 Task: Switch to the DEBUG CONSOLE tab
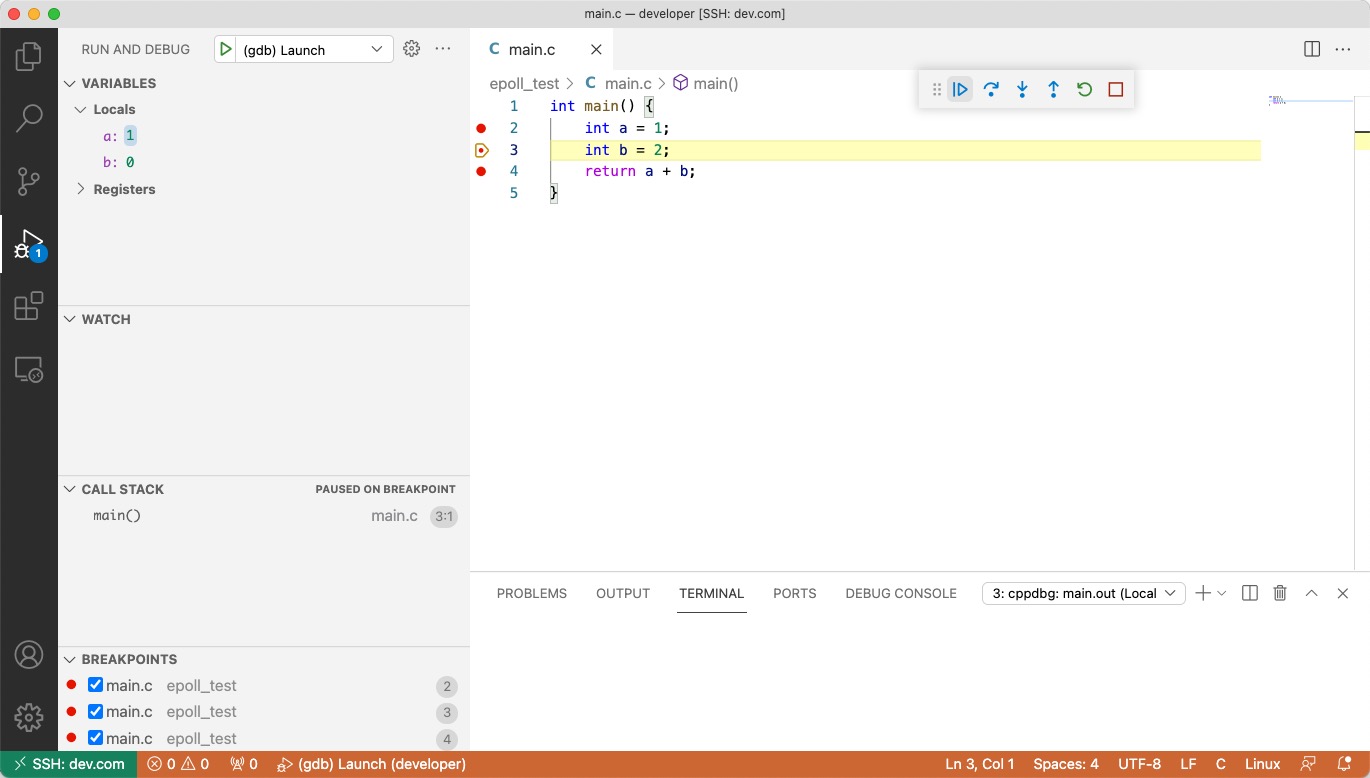point(900,593)
